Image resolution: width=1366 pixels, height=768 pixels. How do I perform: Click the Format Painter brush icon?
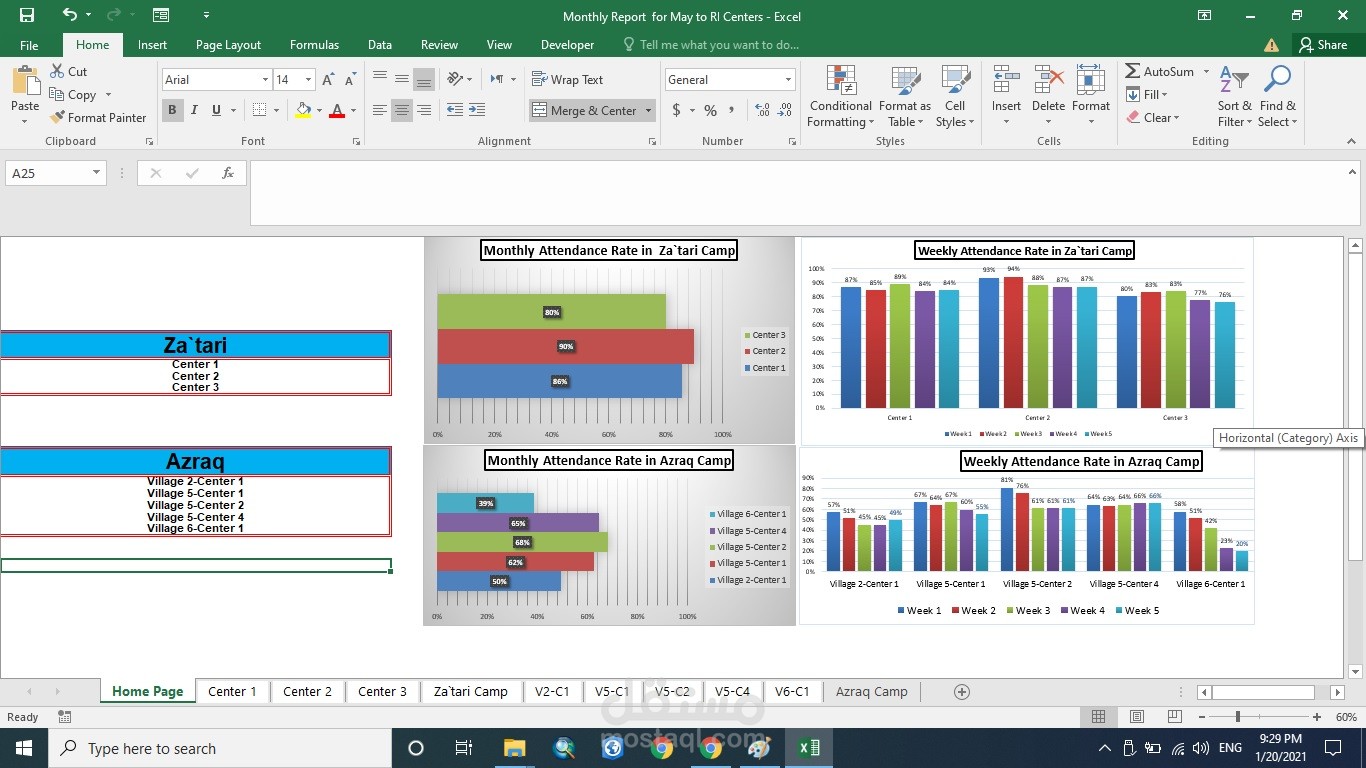pos(57,117)
